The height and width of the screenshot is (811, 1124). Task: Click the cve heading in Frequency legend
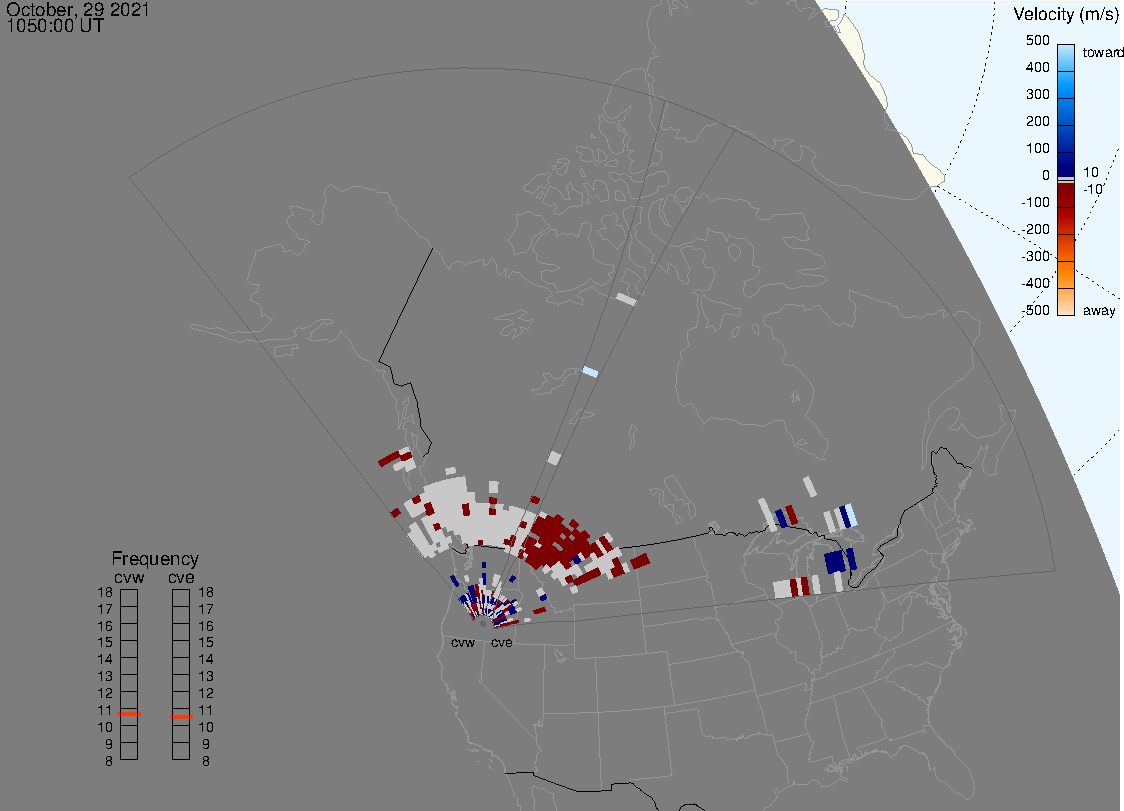pyautogui.click(x=181, y=577)
